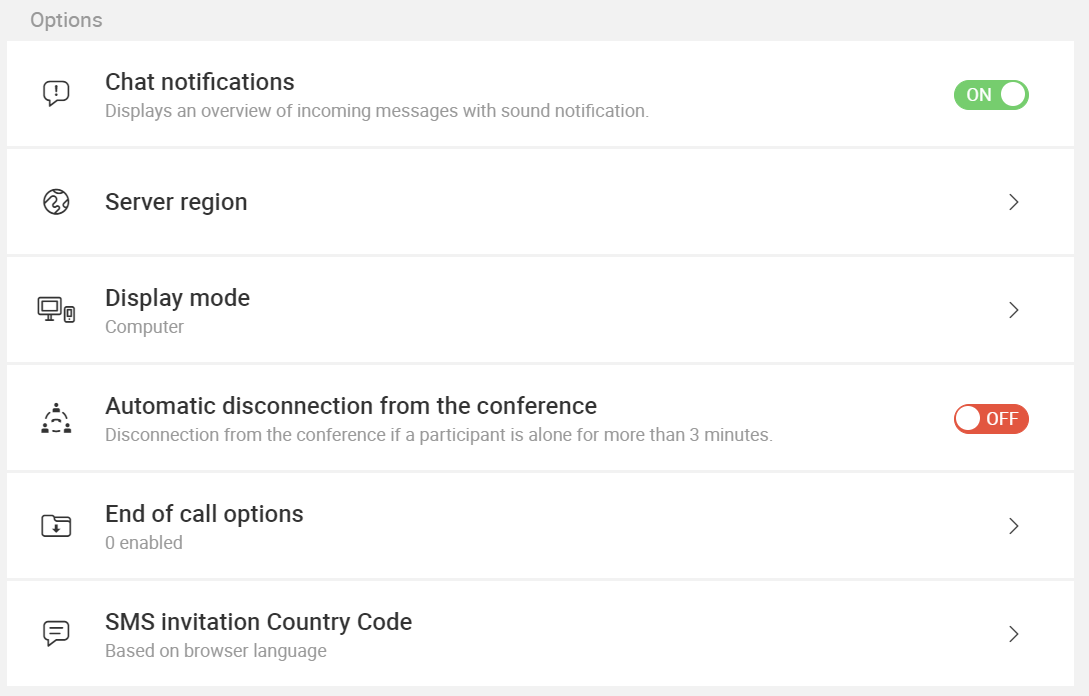
Task: Enable automatic disconnection from the conference
Action: [991, 419]
